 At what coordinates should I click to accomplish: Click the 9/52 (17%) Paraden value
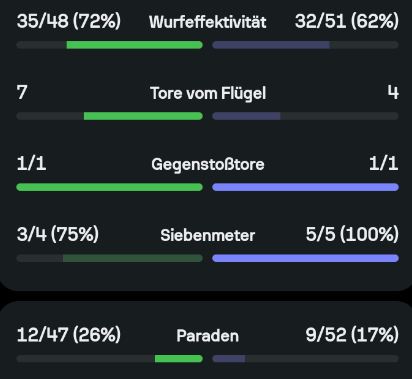tap(352, 335)
